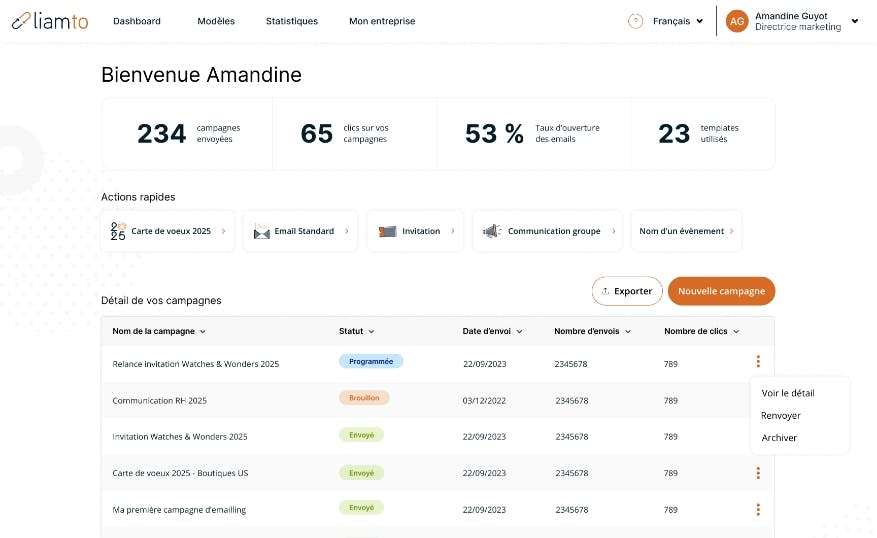
Task: Click the 2025 icon on Carte de voeux
Action: click(x=118, y=231)
